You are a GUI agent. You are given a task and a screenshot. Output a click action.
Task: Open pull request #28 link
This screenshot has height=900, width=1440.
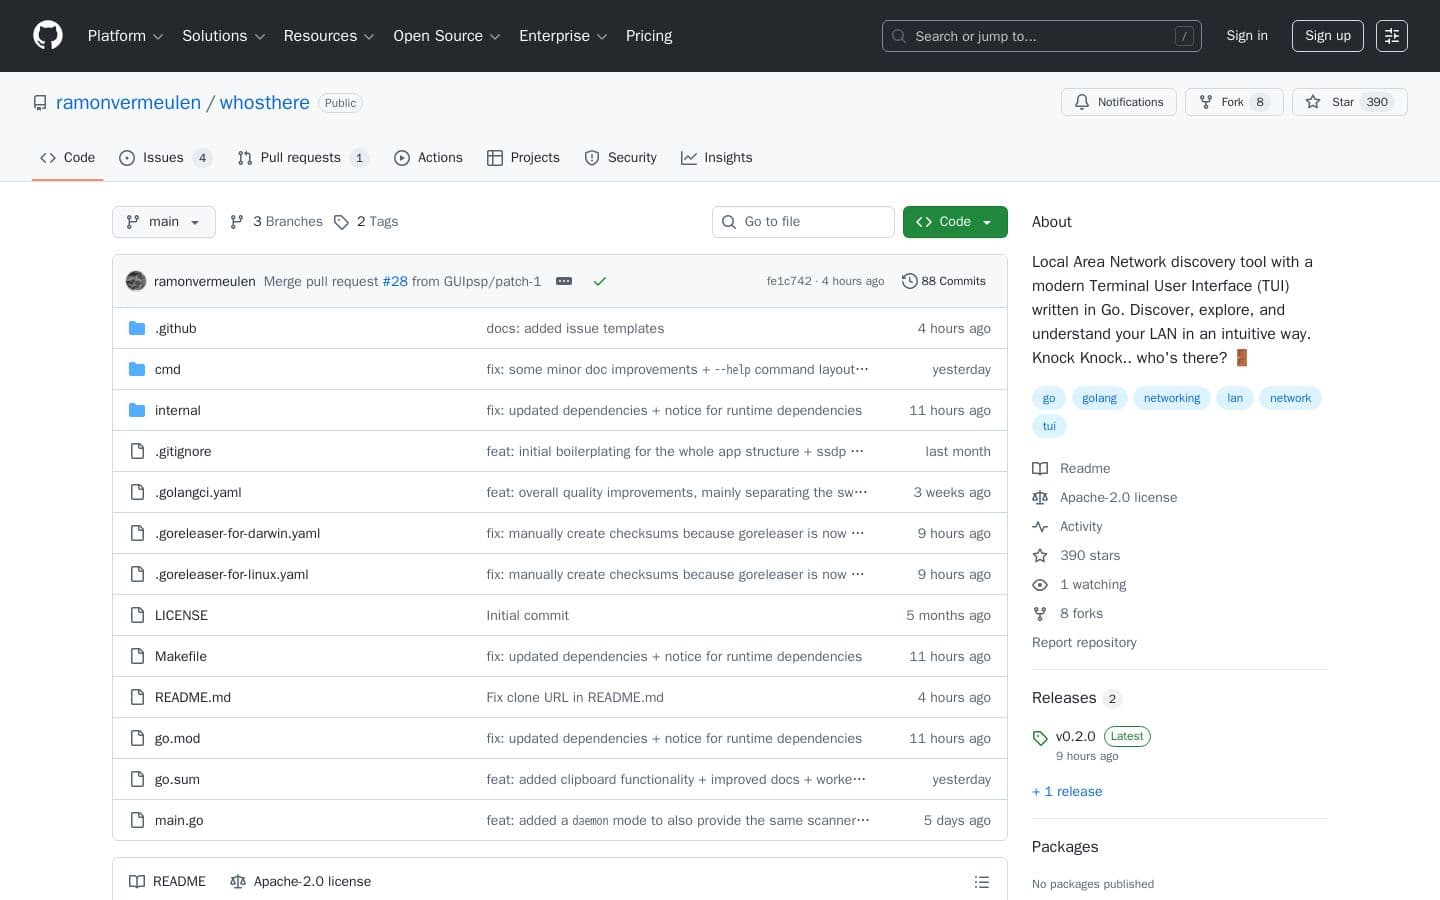tap(394, 281)
